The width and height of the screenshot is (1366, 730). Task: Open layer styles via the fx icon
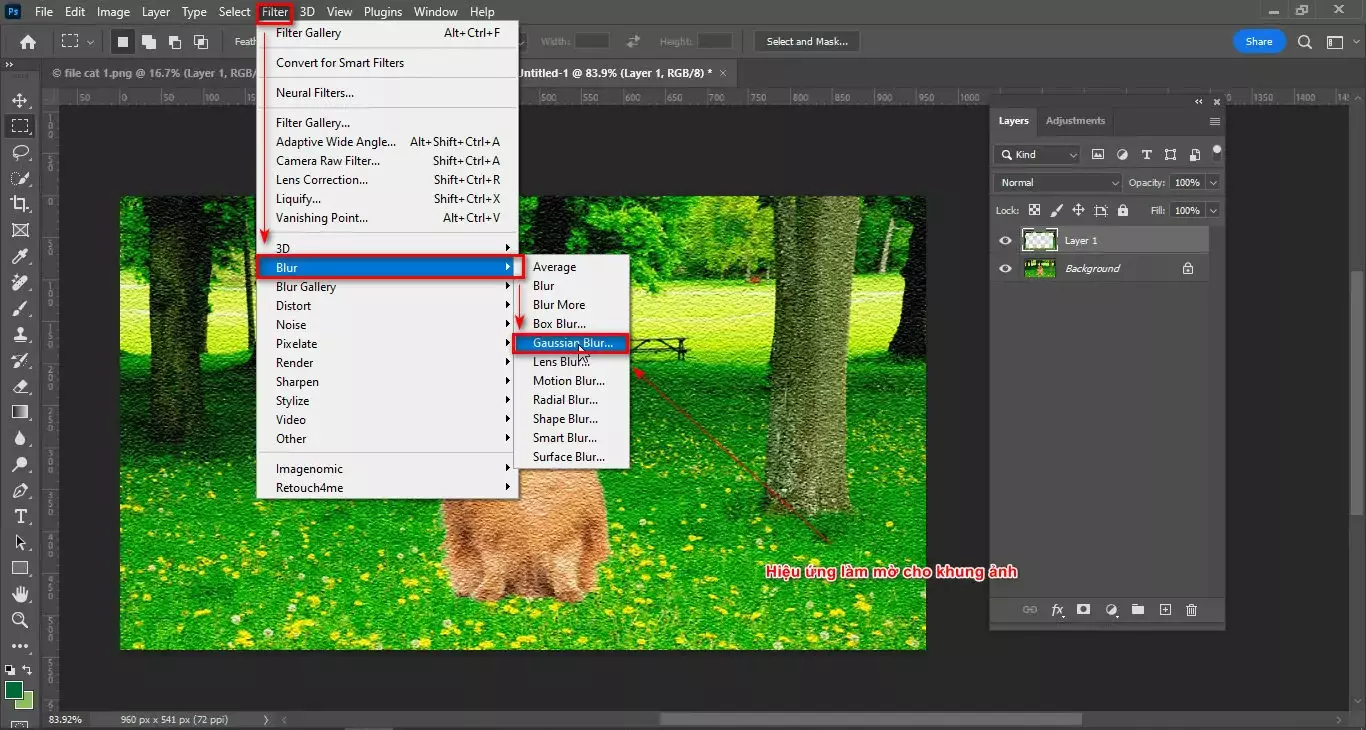tap(1056, 610)
